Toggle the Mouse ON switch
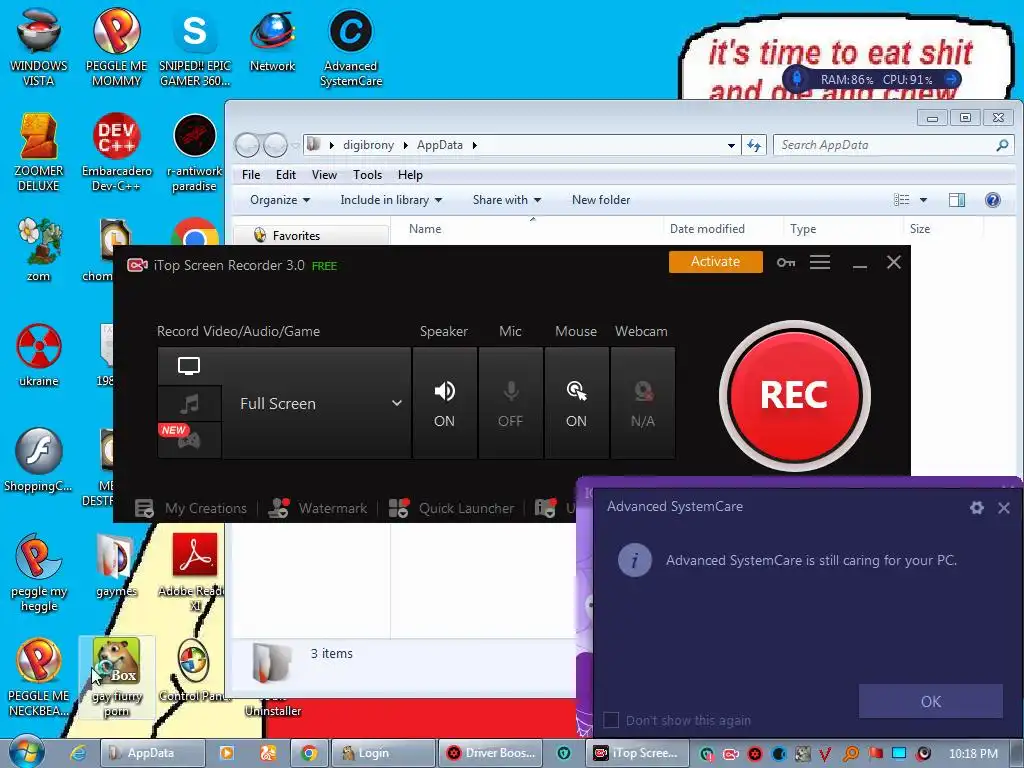The image size is (1024, 768). point(576,403)
